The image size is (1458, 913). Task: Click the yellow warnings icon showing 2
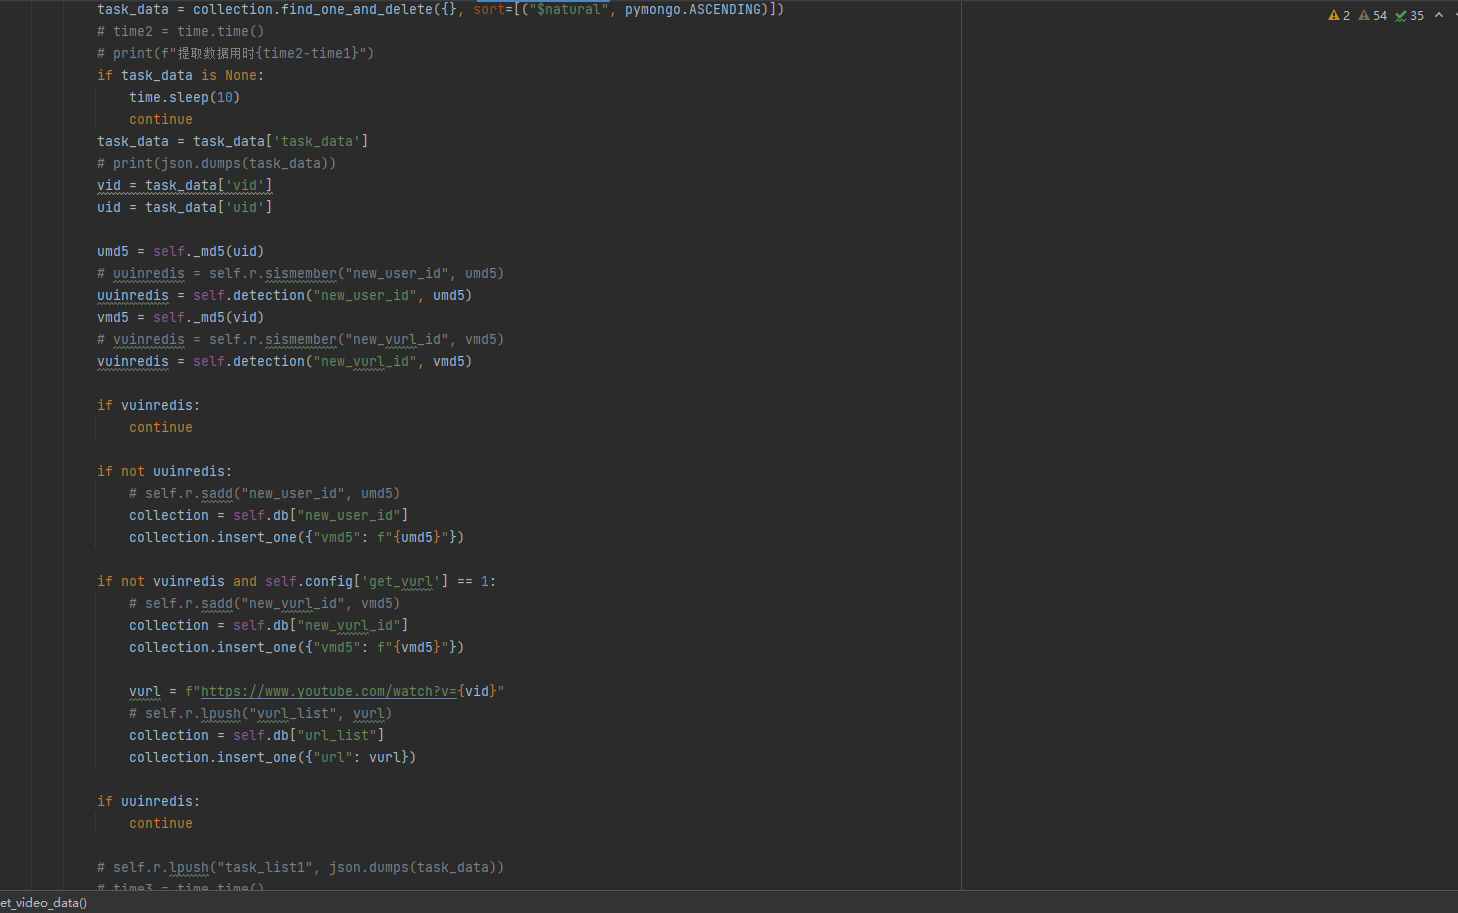click(1339, 15)
